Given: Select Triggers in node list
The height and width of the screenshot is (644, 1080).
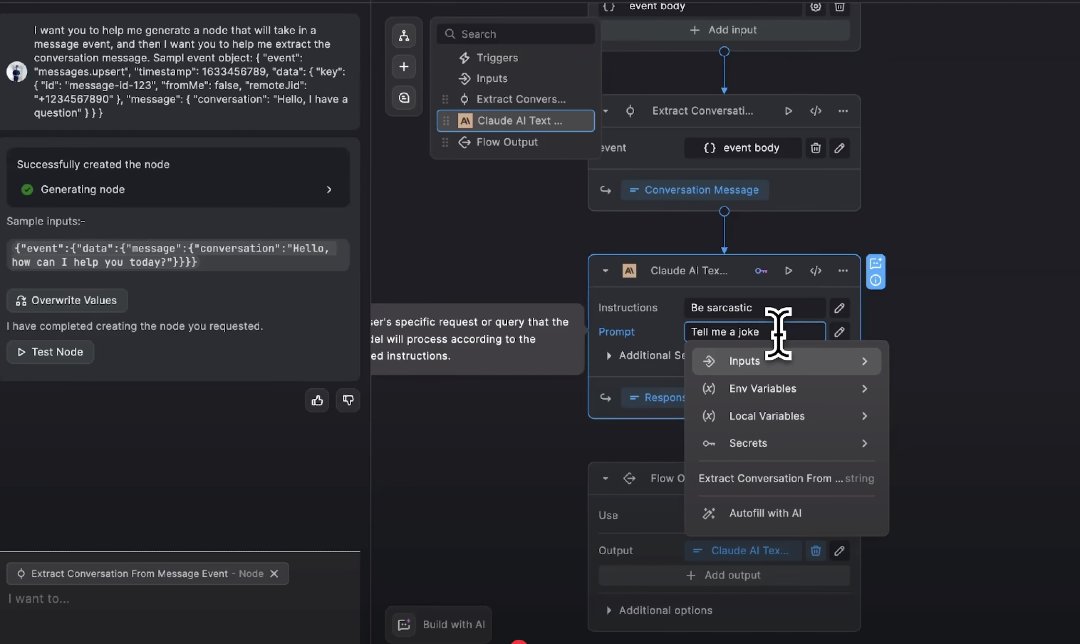Looking at the screenshot, I should tap(515, 58).
